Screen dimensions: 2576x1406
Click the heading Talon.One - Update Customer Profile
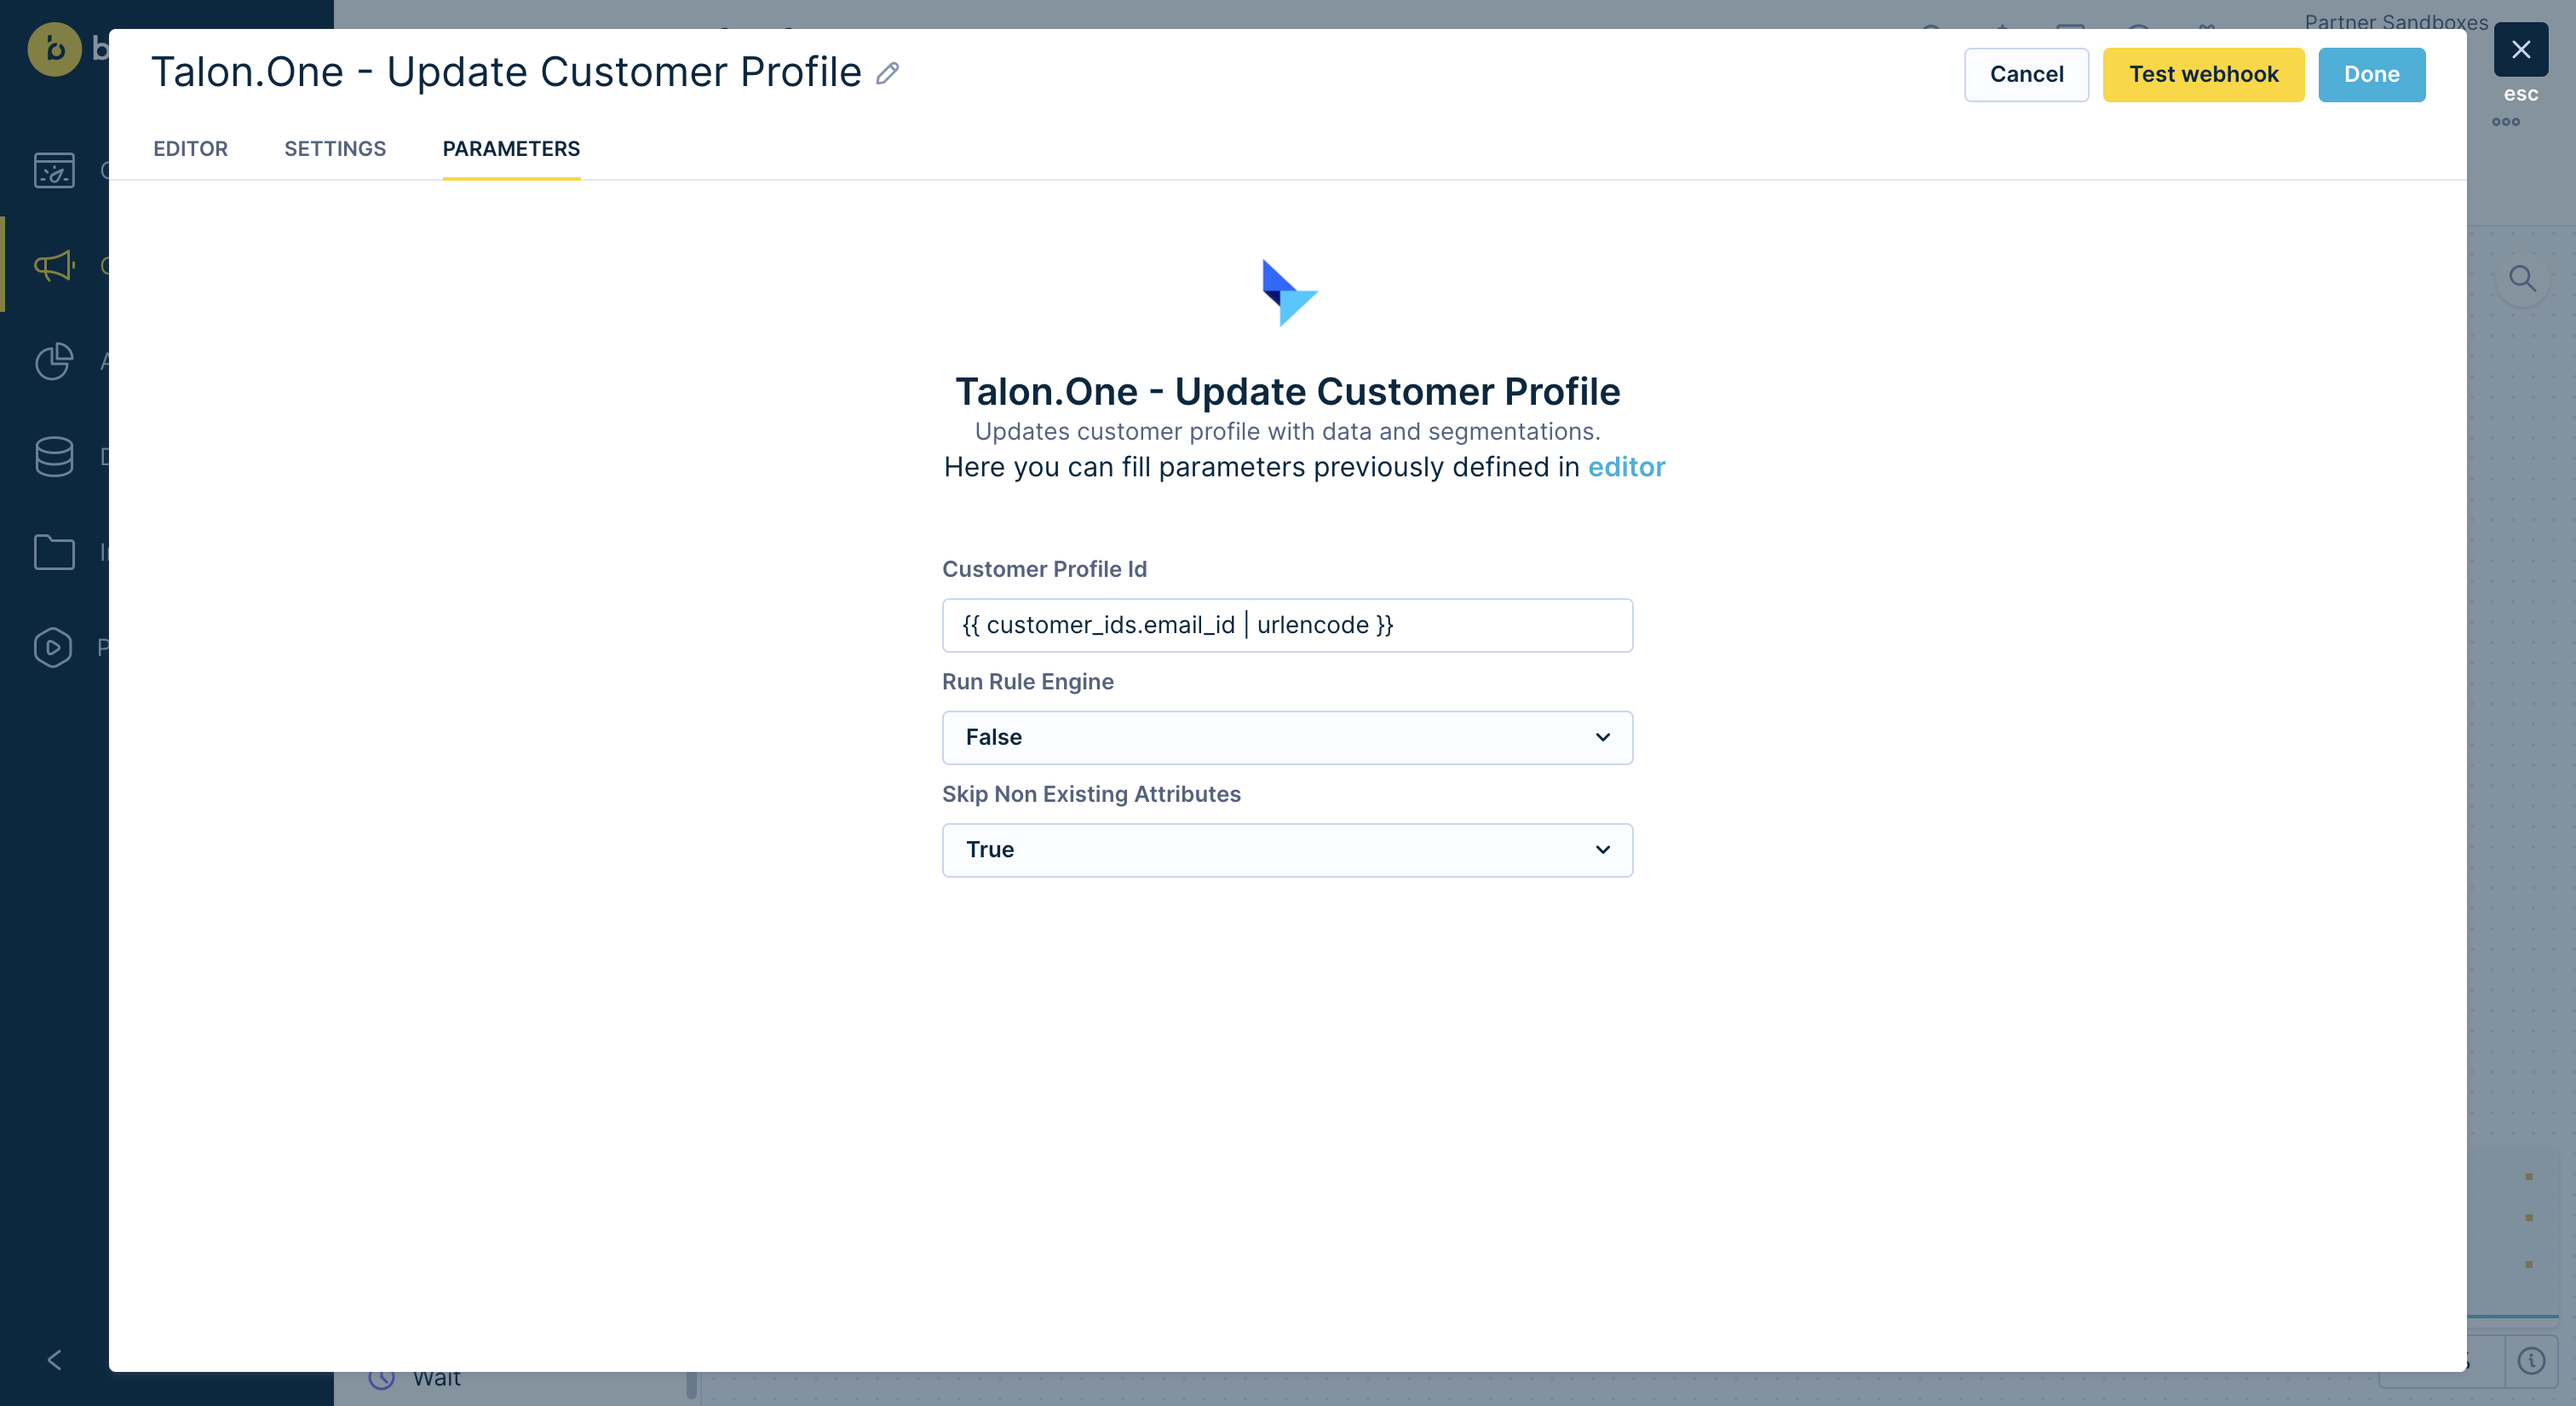coord(1287,391)
